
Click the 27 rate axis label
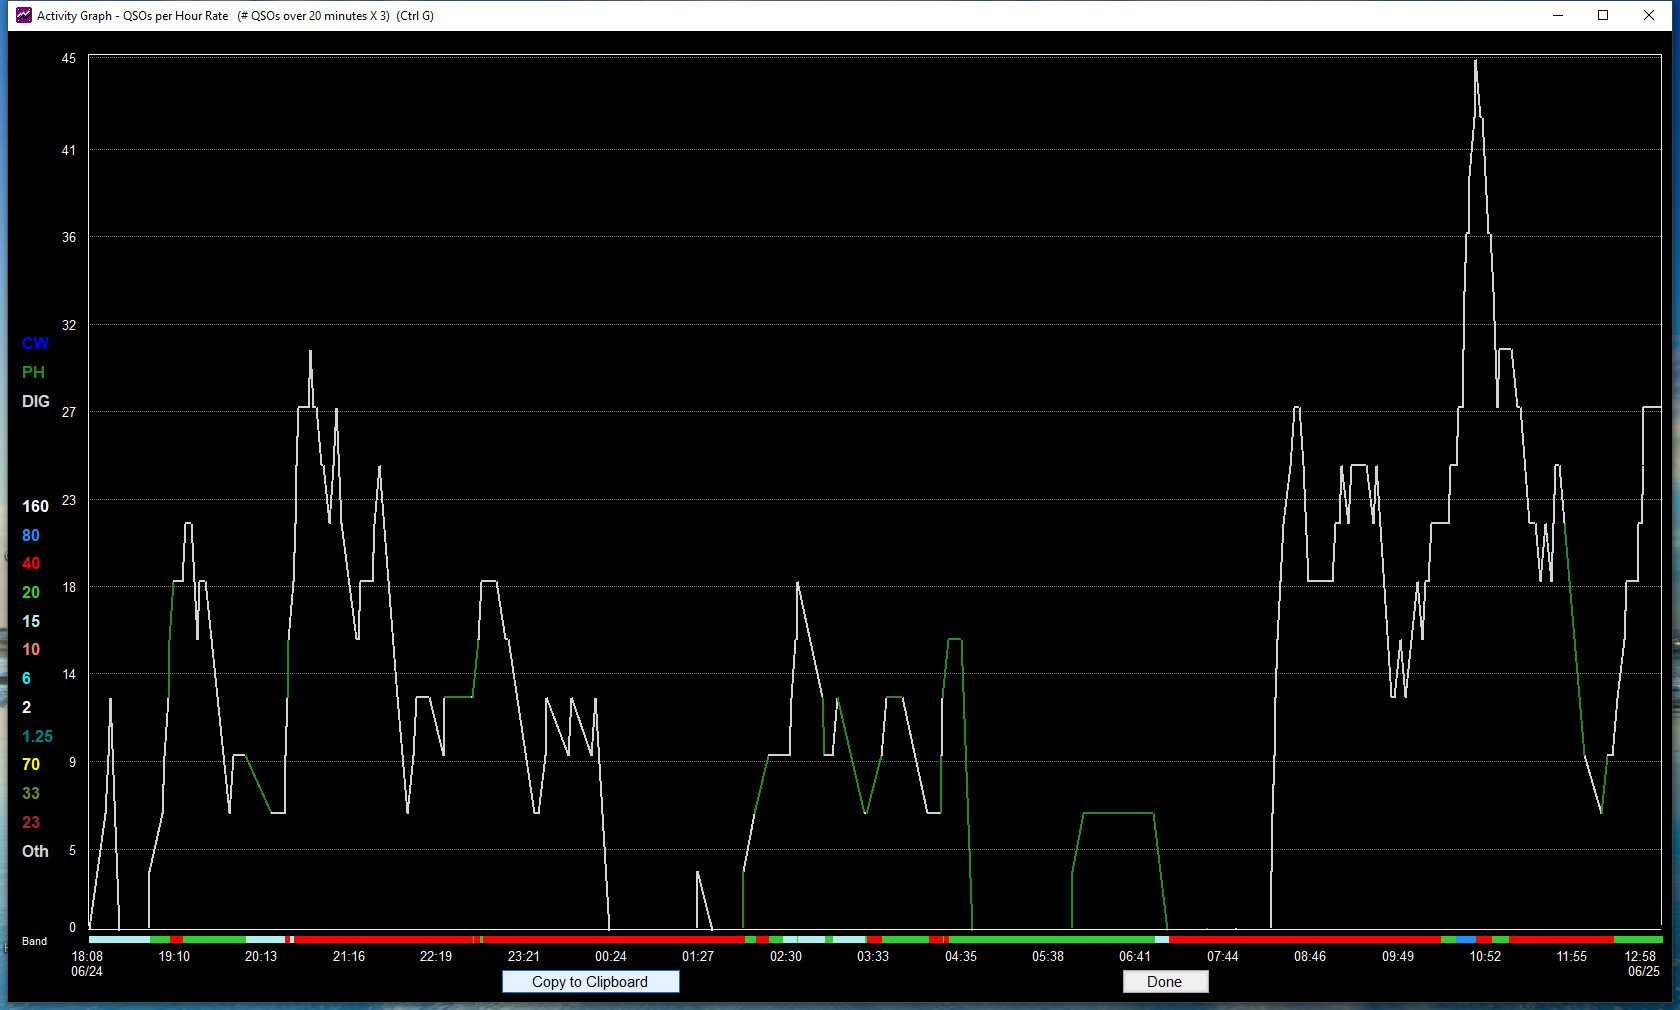tap(69, 413)
